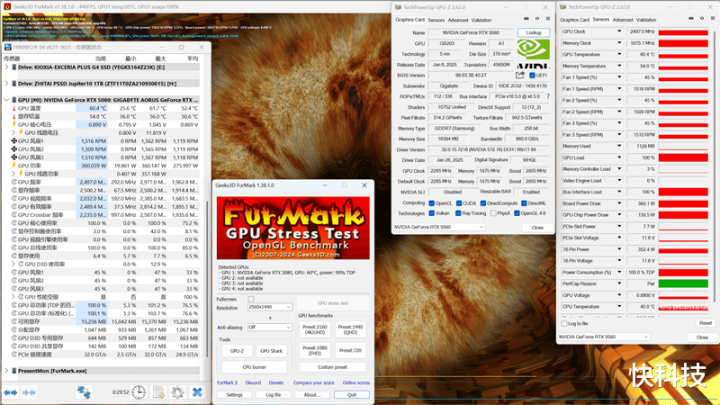Toggle the OpenCL computing checkbox
This screenshot has height=405, width=720.
[x=431, y=203]
